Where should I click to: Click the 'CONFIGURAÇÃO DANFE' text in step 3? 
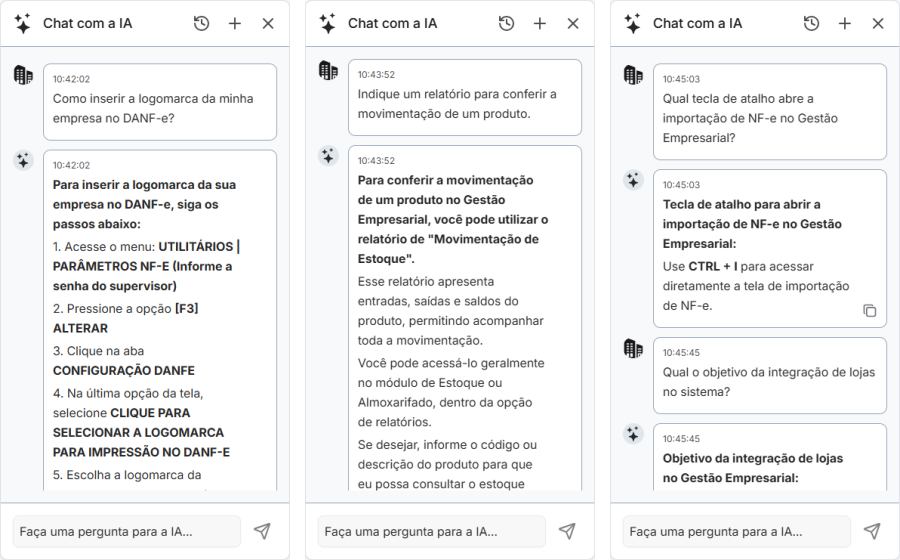[124, 371]
